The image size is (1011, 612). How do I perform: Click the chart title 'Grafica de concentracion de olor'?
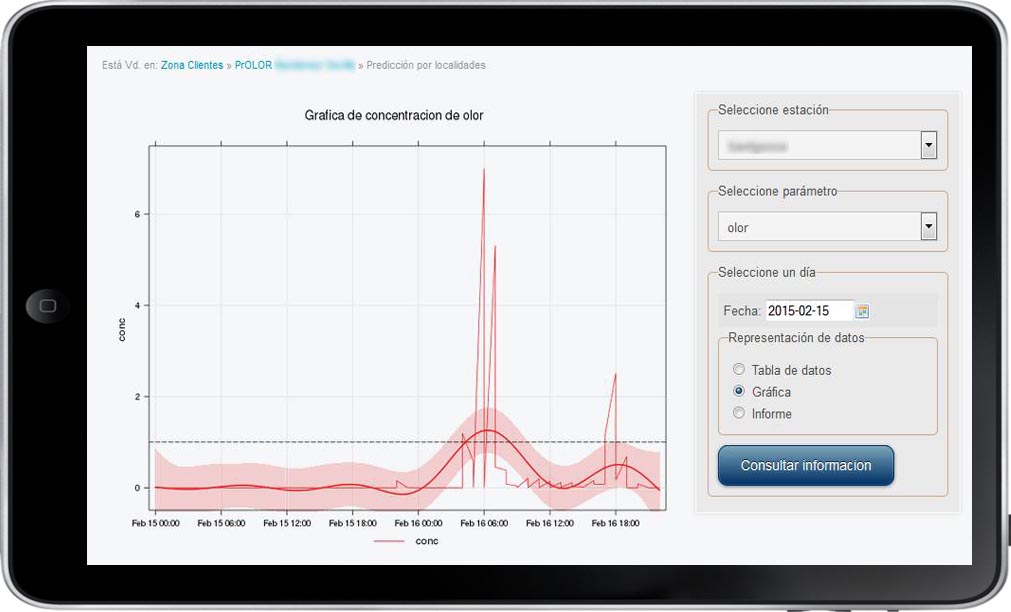pos(394,116)
